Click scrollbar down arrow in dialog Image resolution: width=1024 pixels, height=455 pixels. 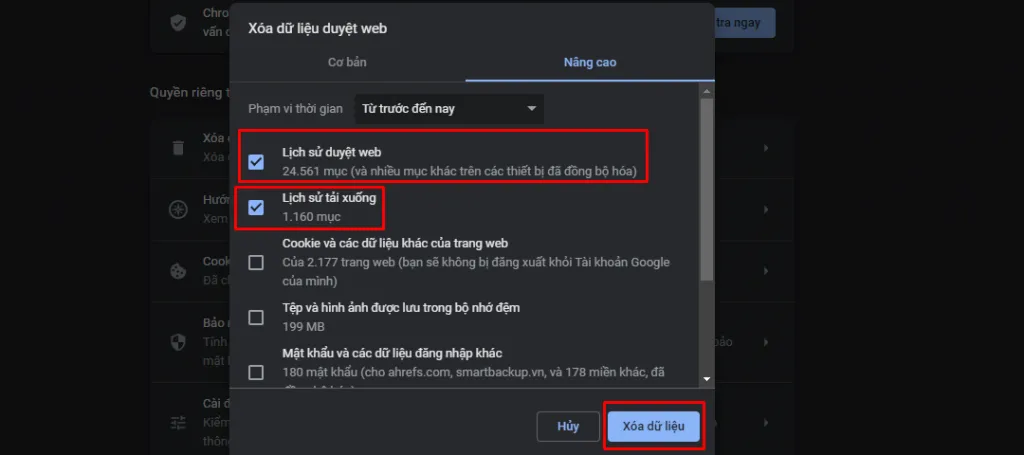pyautogui.click(x=707, y=379)
